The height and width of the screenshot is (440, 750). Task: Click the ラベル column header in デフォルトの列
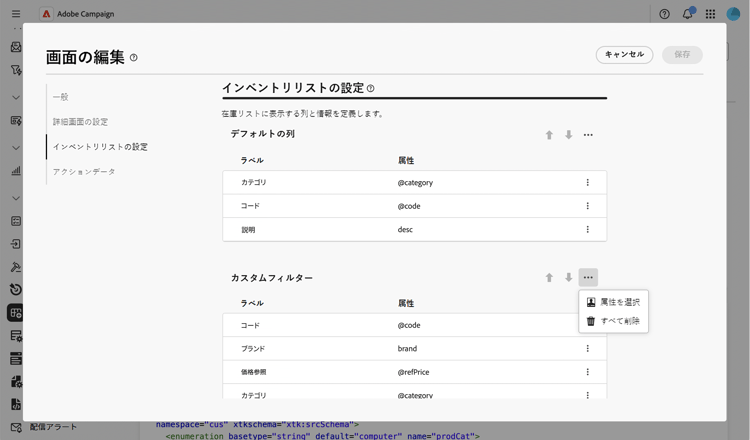coord(252,160)
